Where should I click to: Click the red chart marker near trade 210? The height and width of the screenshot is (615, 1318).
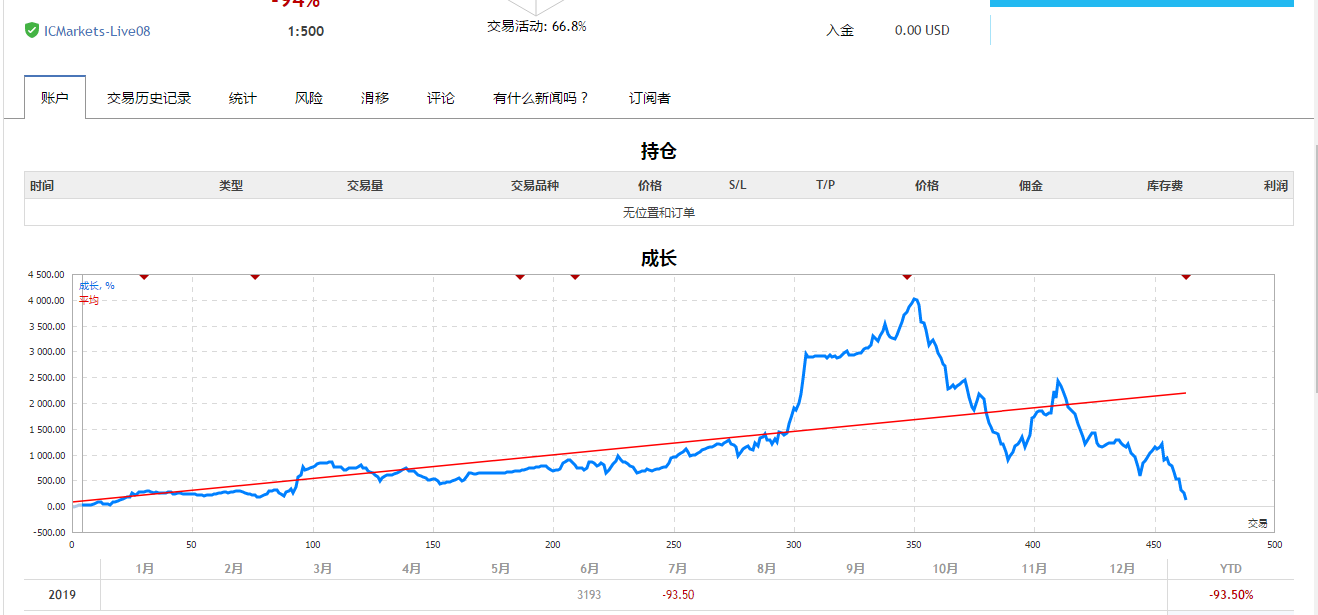(575, 276)
